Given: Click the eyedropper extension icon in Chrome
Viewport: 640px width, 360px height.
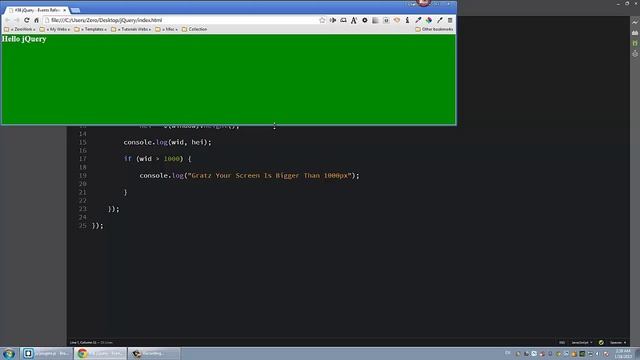Looking at the screenshot, I should tap(418, 20).
